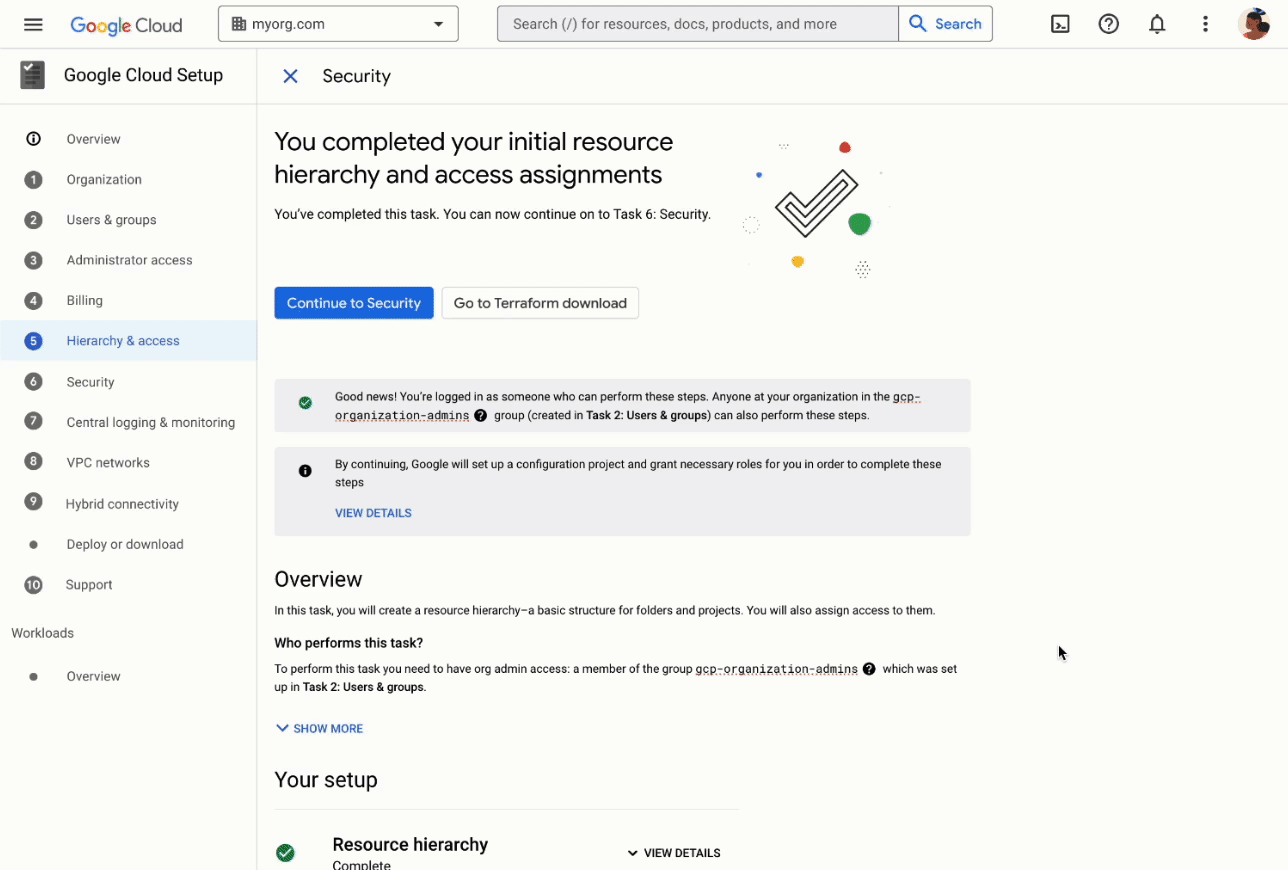The image size is (1288, 870).
Task: Click the step 1 number badge
Action: point(33,180)
